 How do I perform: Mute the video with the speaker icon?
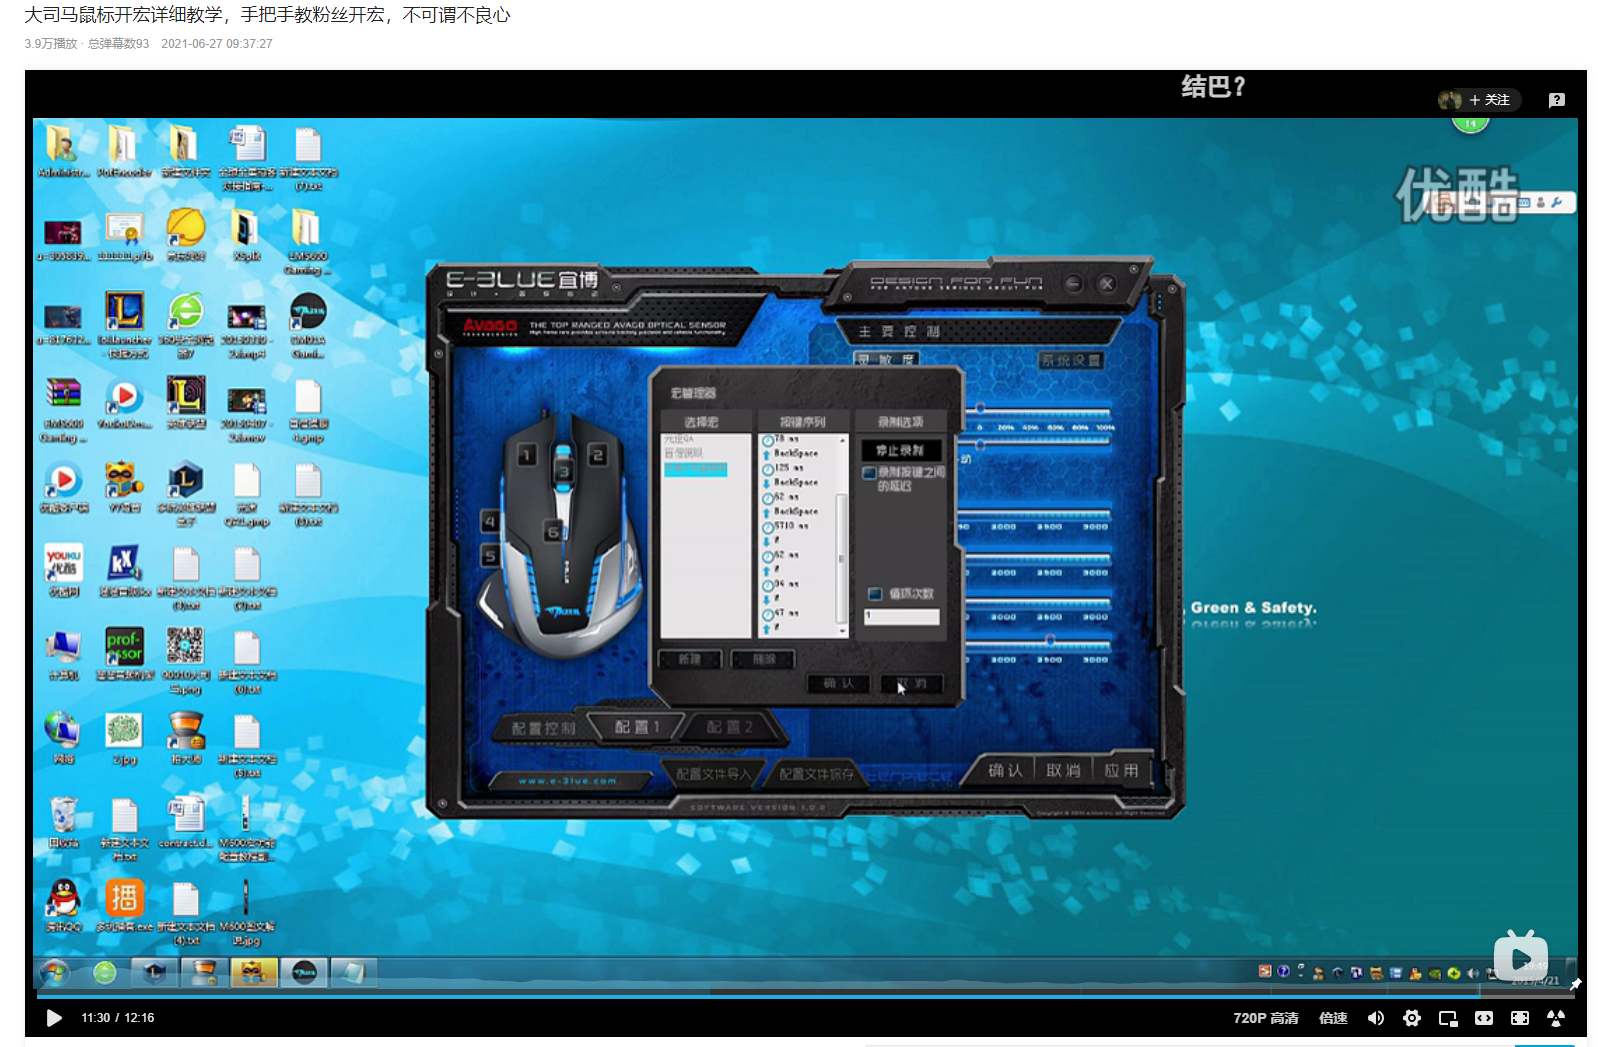pos(1376,1018)
